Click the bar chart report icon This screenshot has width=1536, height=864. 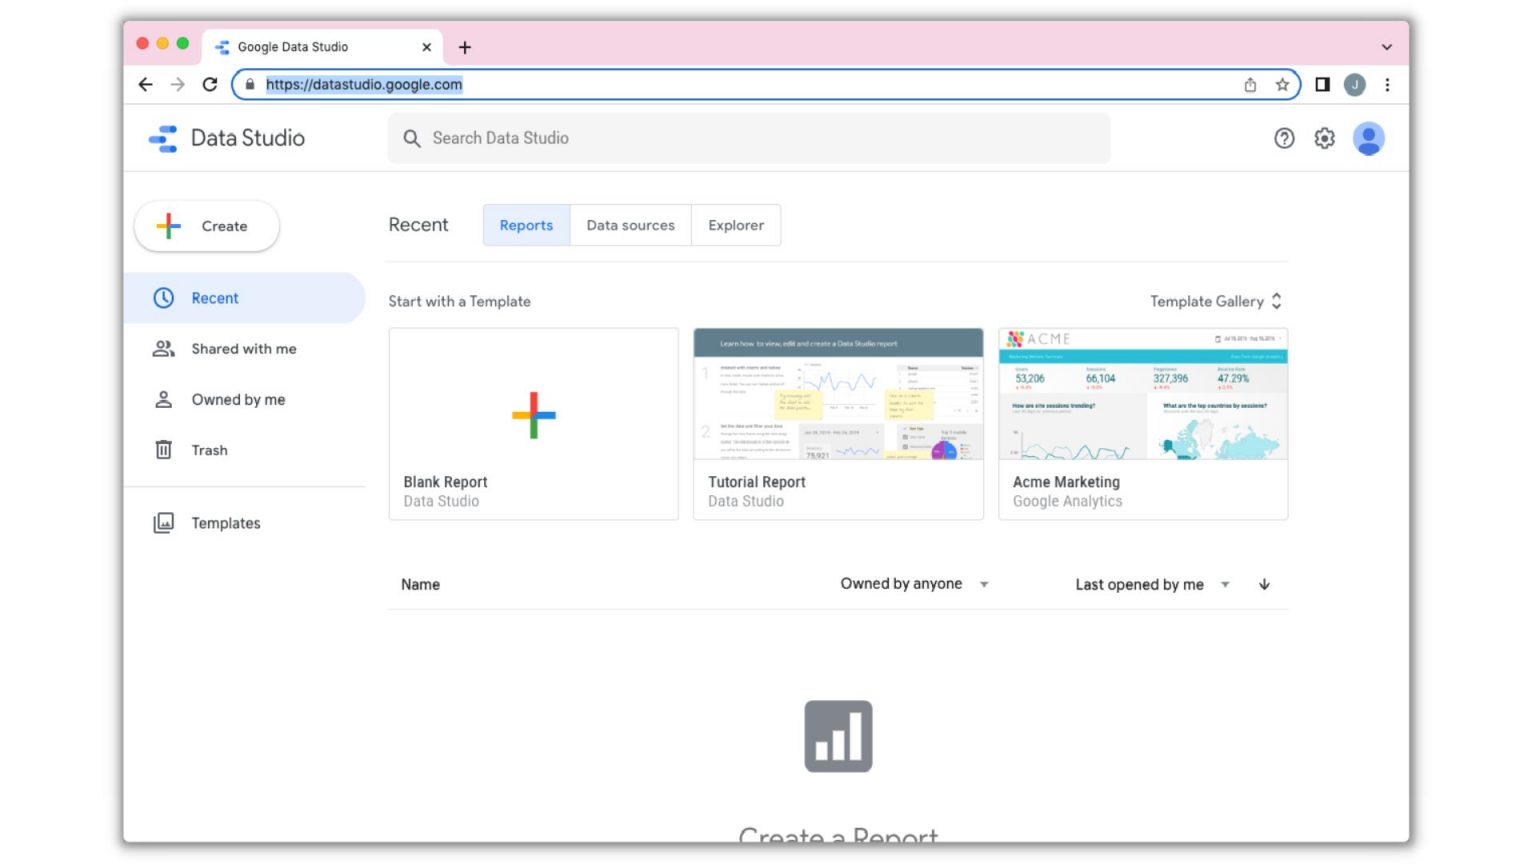coord(839,737)
